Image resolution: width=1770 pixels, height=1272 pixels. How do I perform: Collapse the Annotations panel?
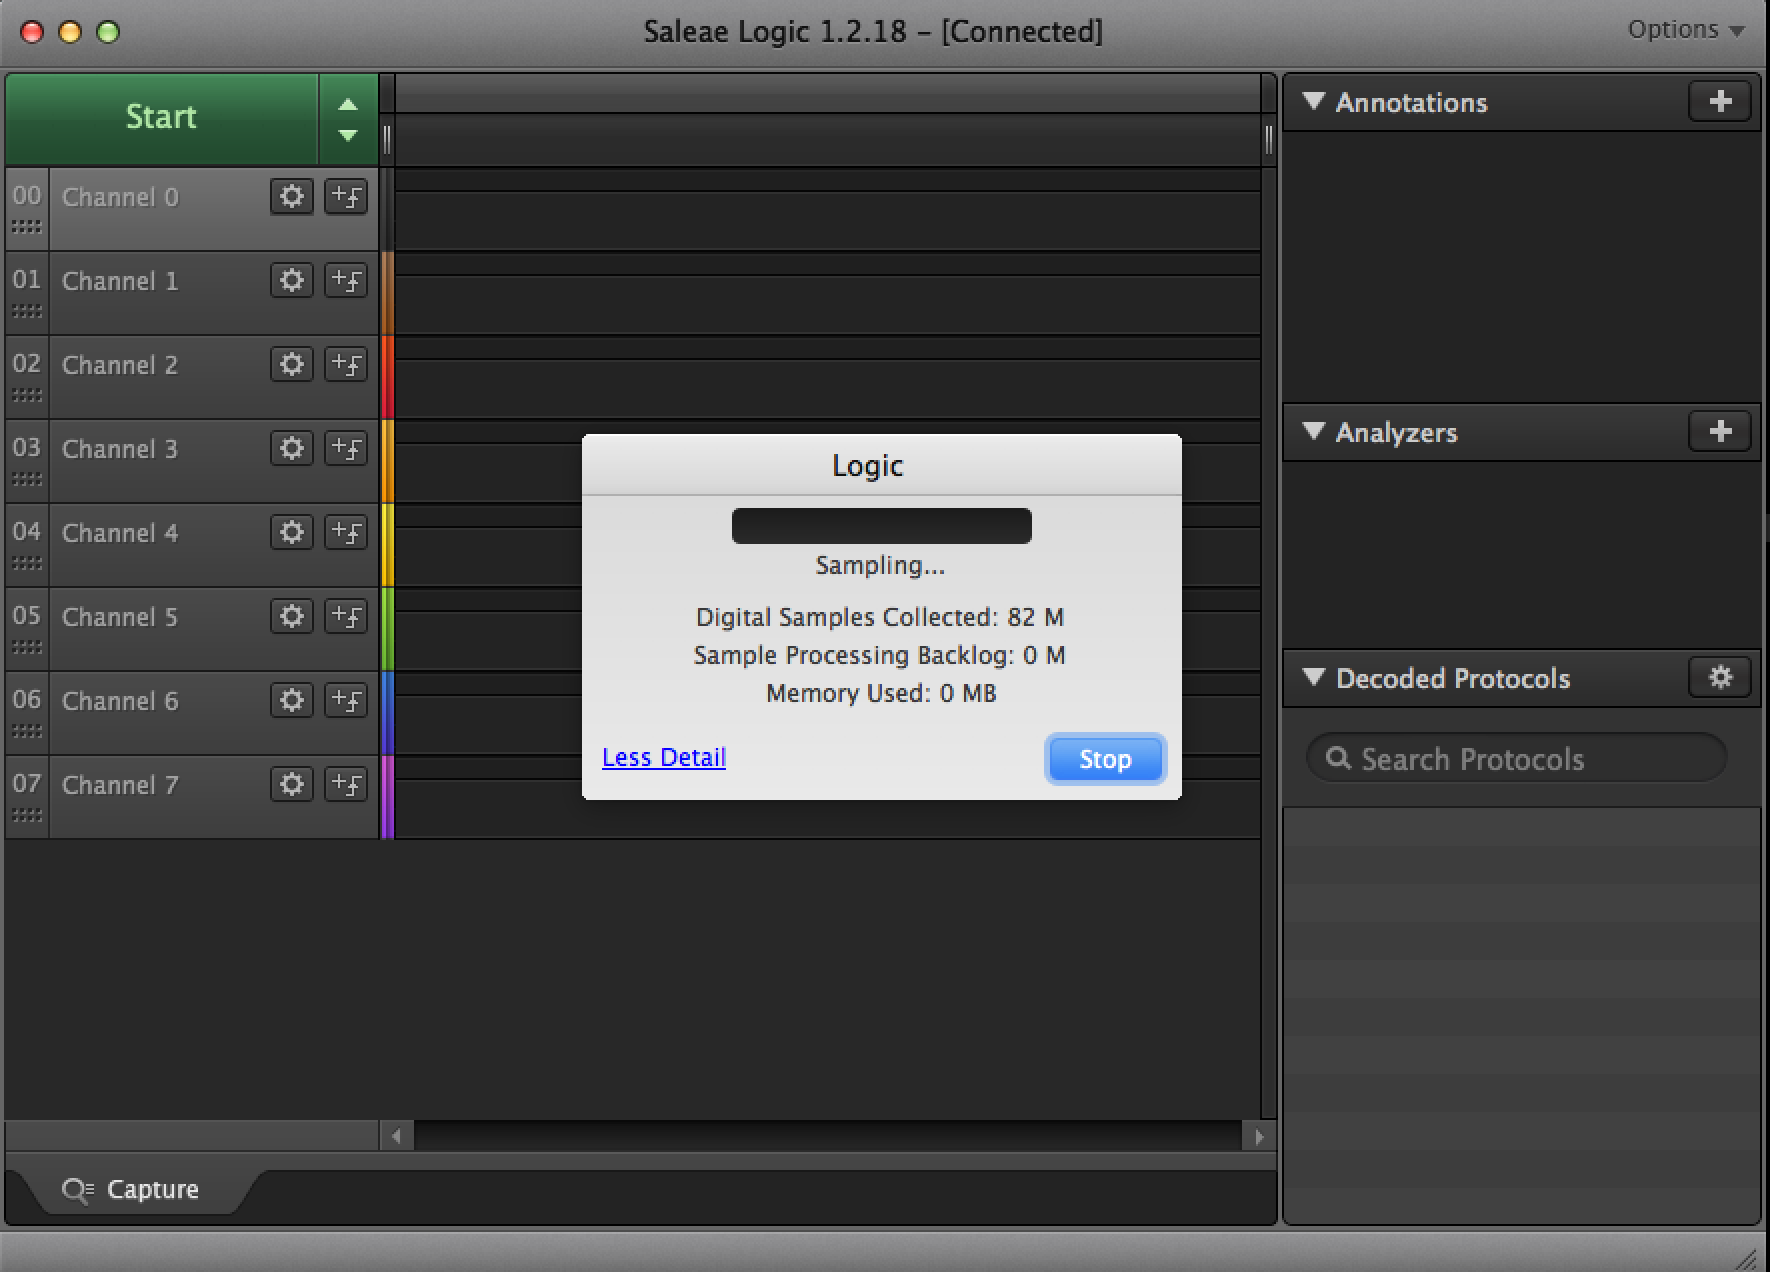tap(1314, 102)
